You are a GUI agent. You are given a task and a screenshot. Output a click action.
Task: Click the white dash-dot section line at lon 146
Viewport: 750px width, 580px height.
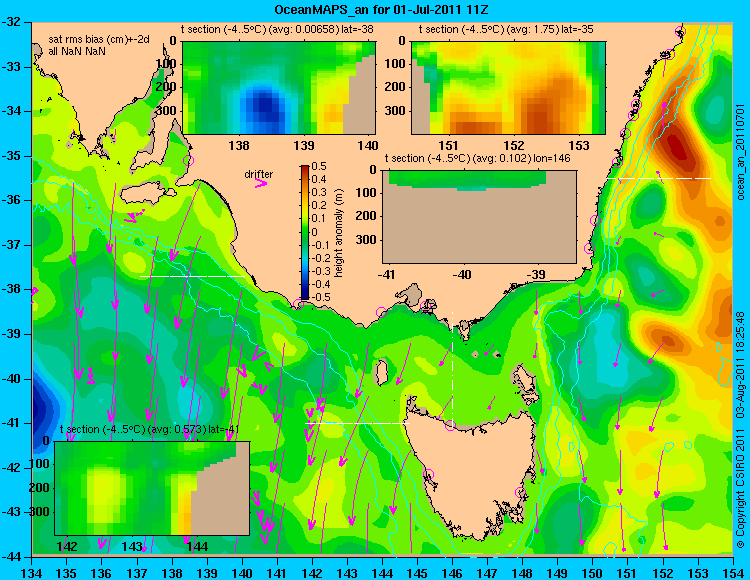pyautogui.click(x=452, y=368)
